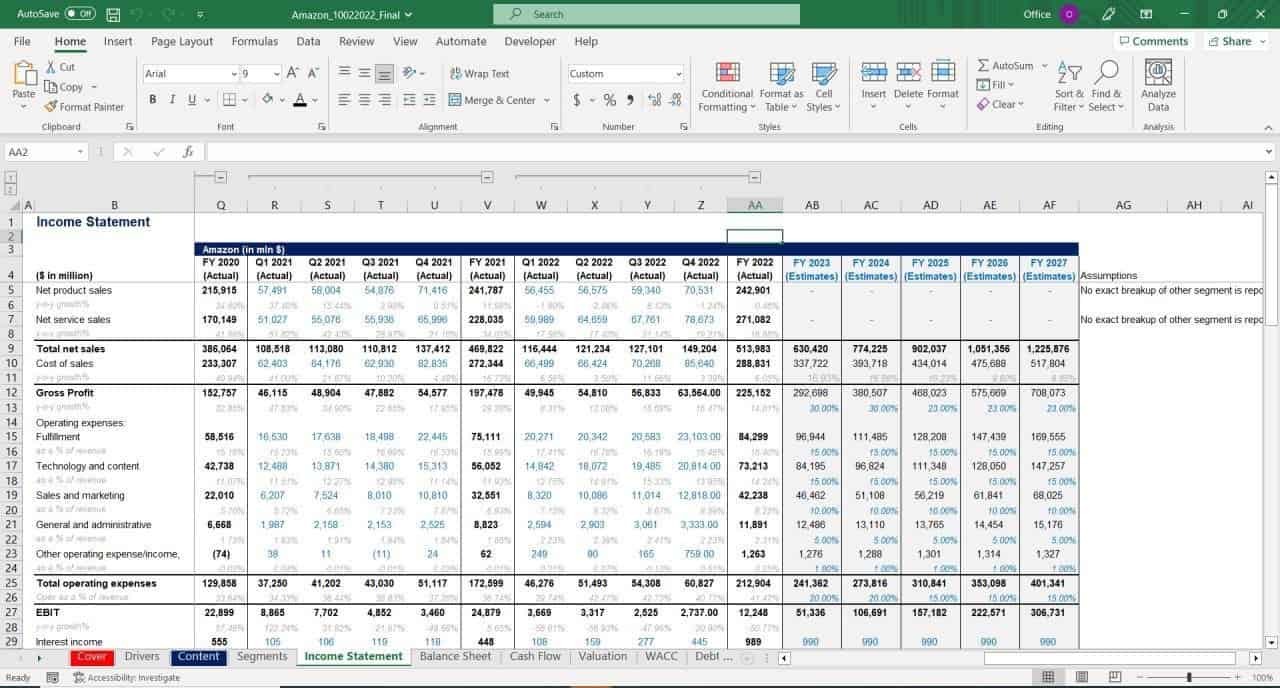Click Merge & Center button
The image size is (1280, 688).
(x=492, y=100)
